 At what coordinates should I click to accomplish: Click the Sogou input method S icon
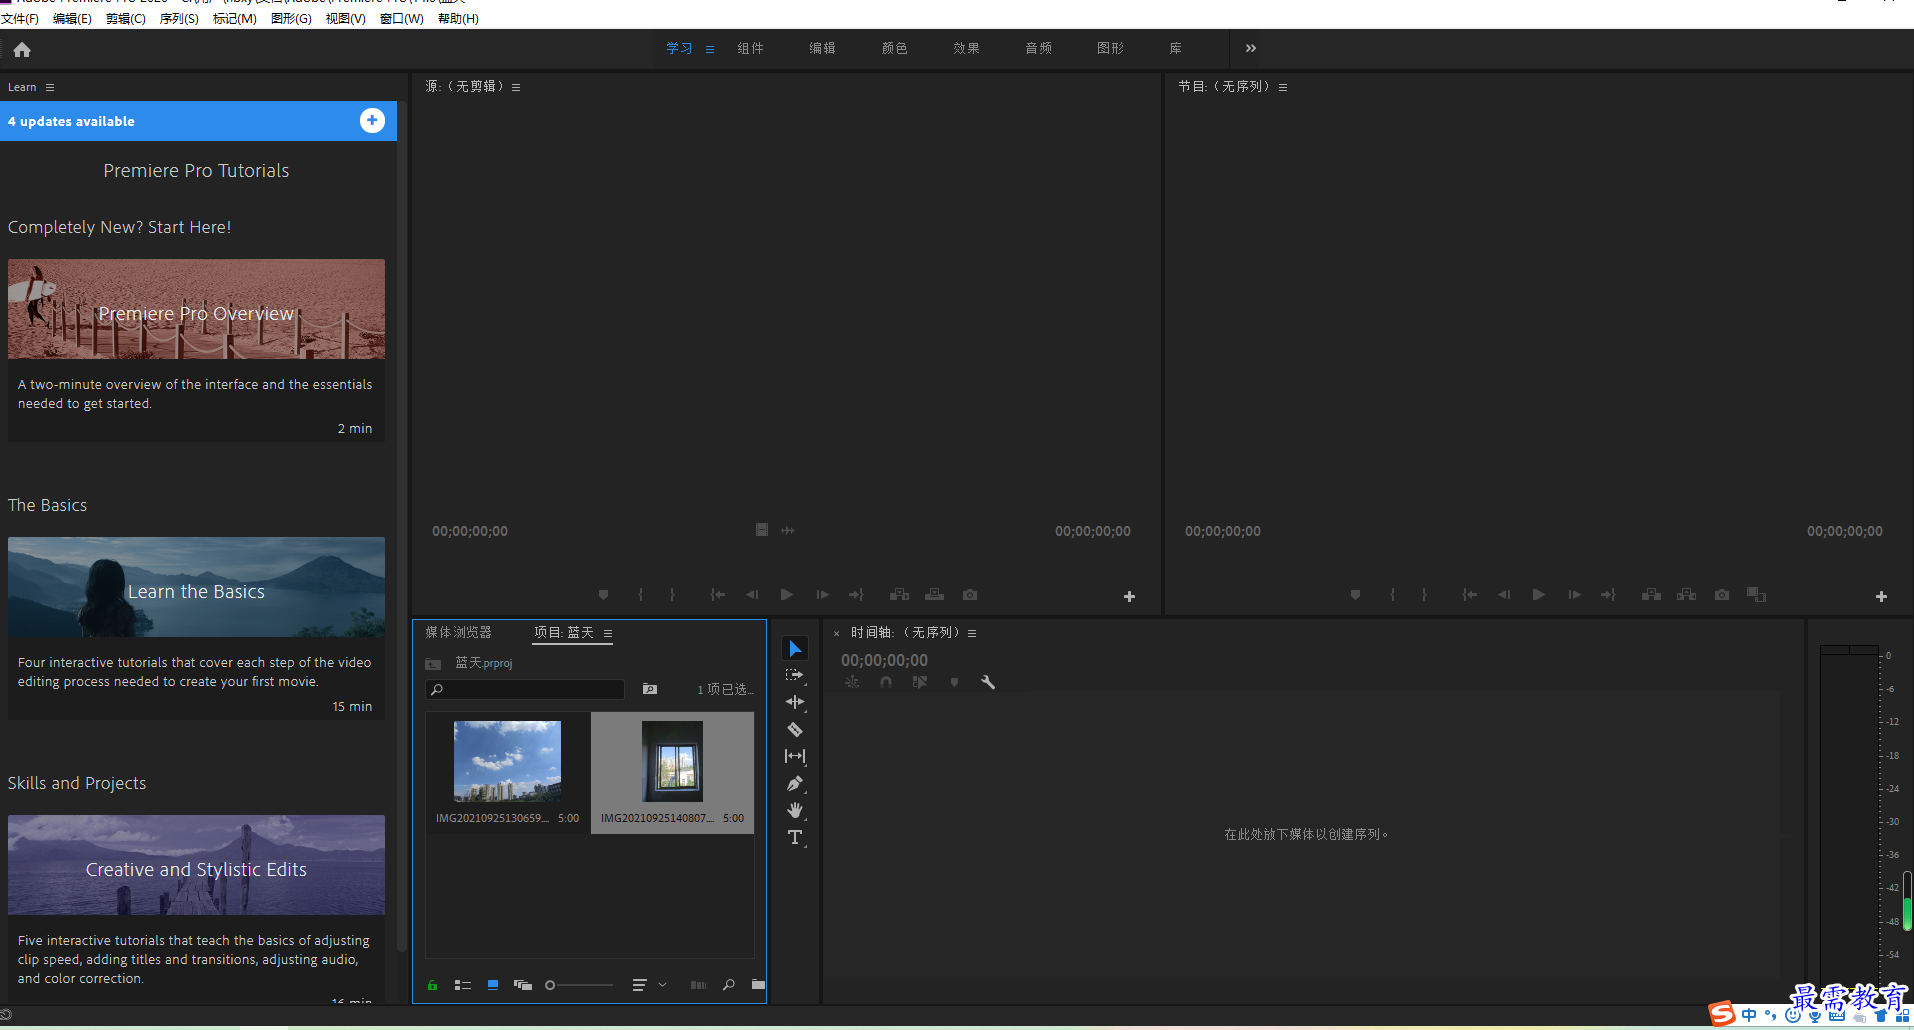[x=1722, y=1014]
